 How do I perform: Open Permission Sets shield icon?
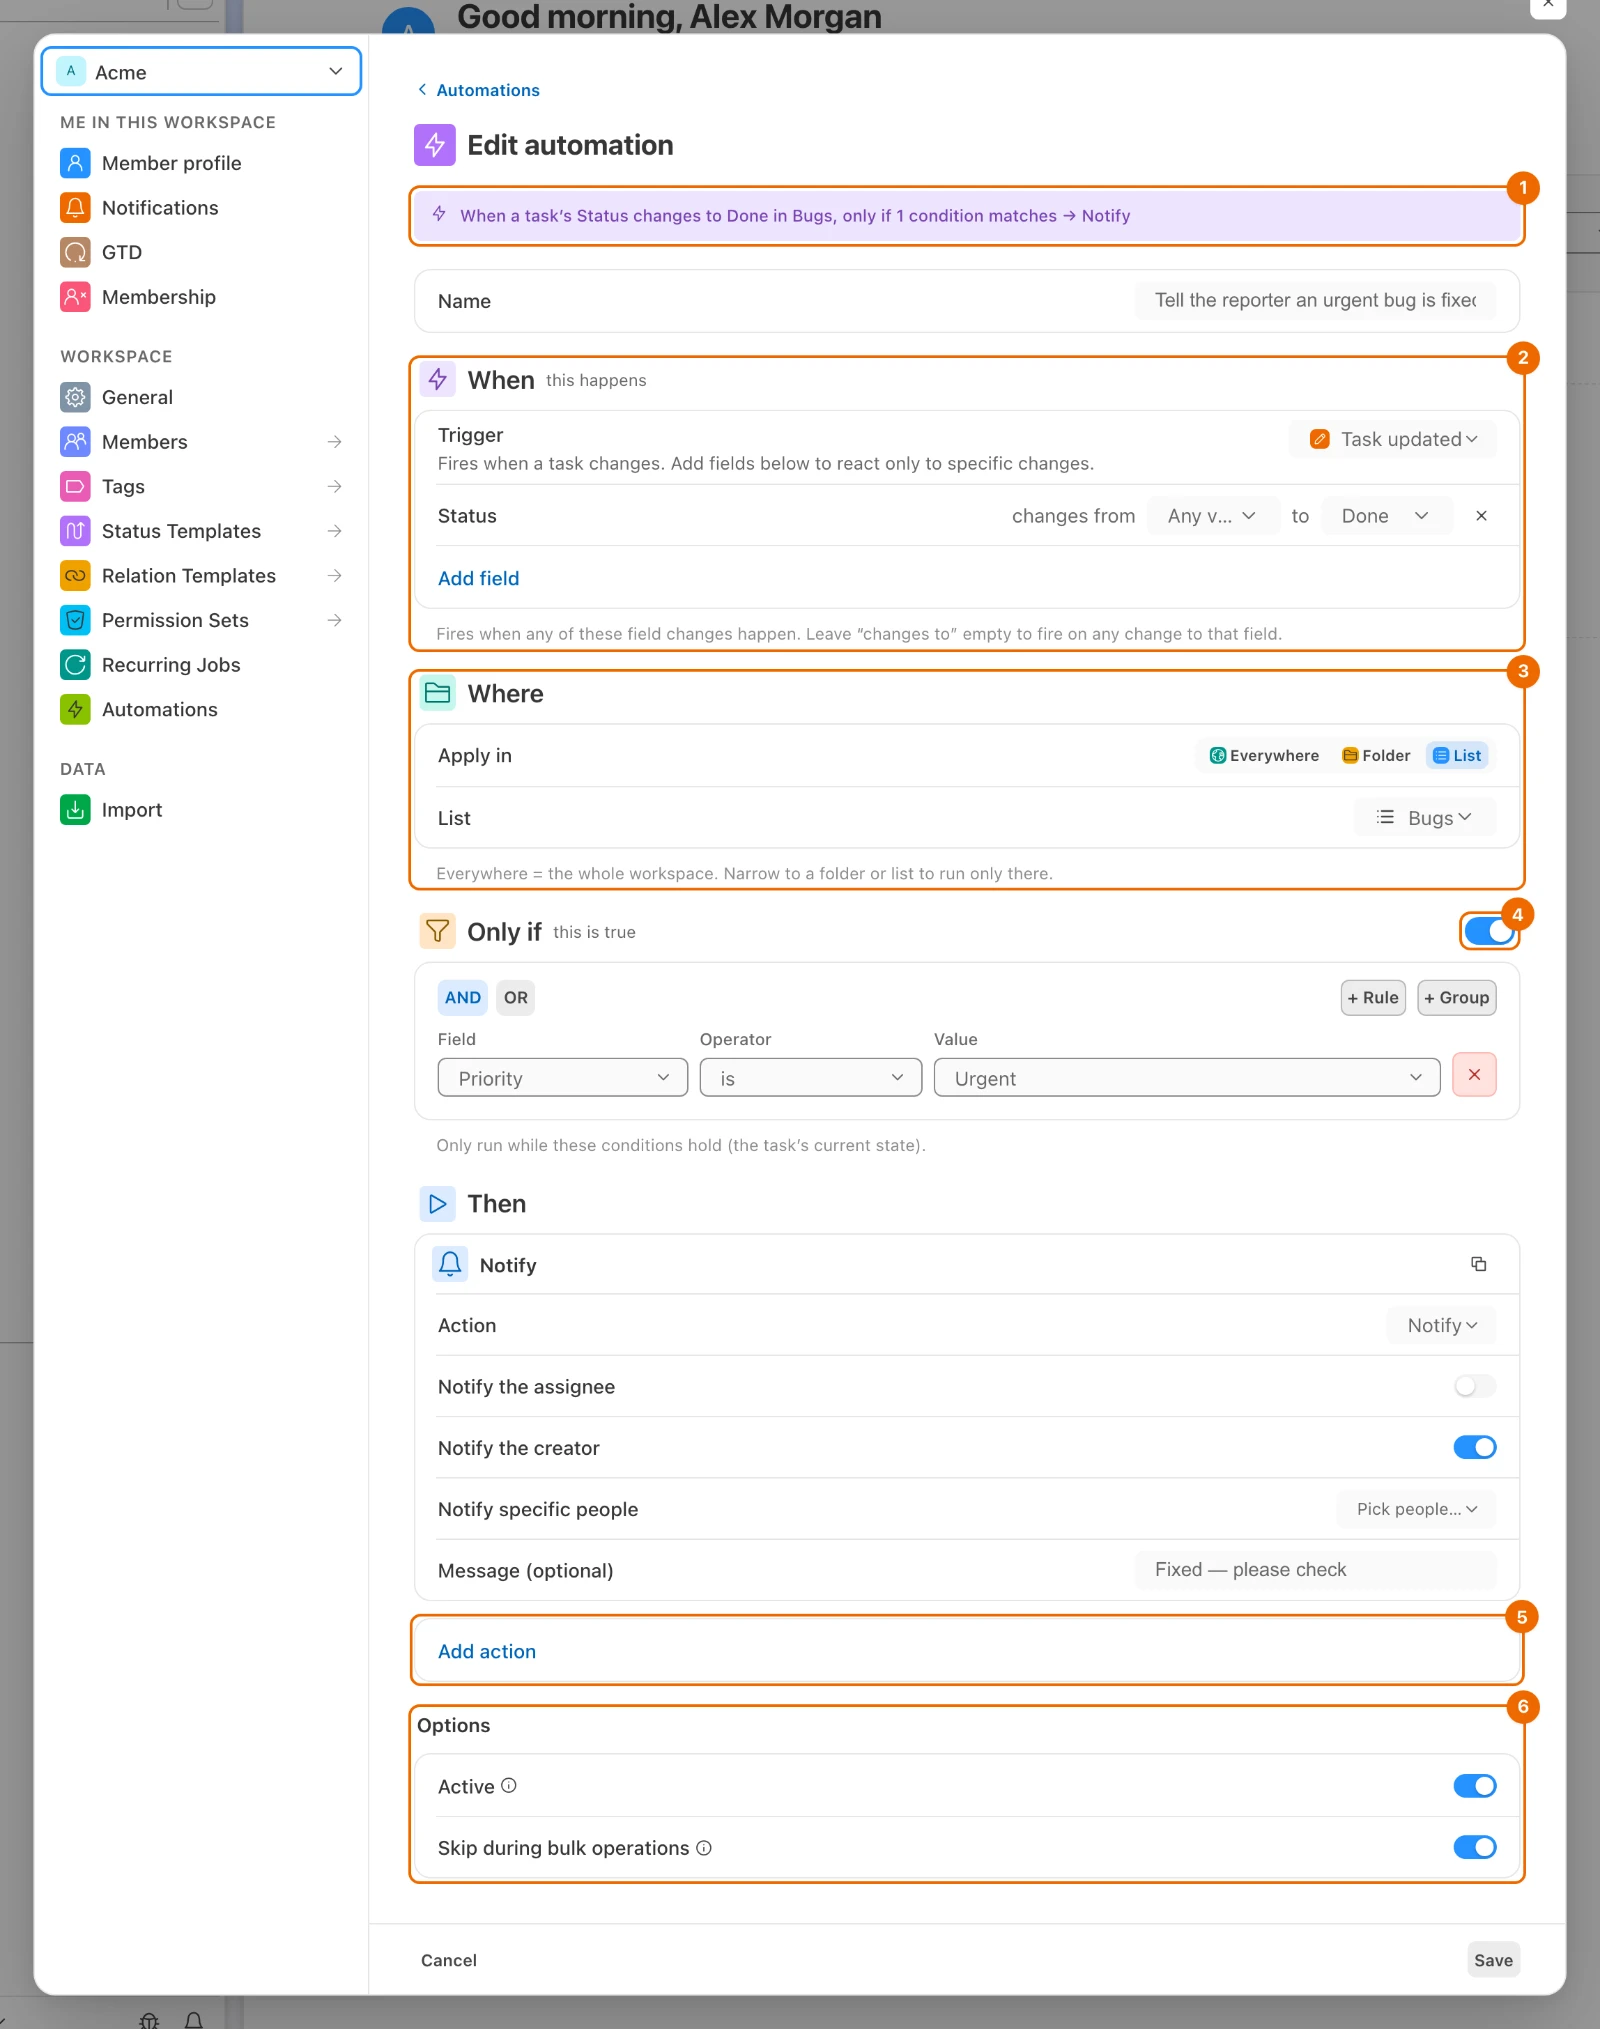click(x=75, y=620)
